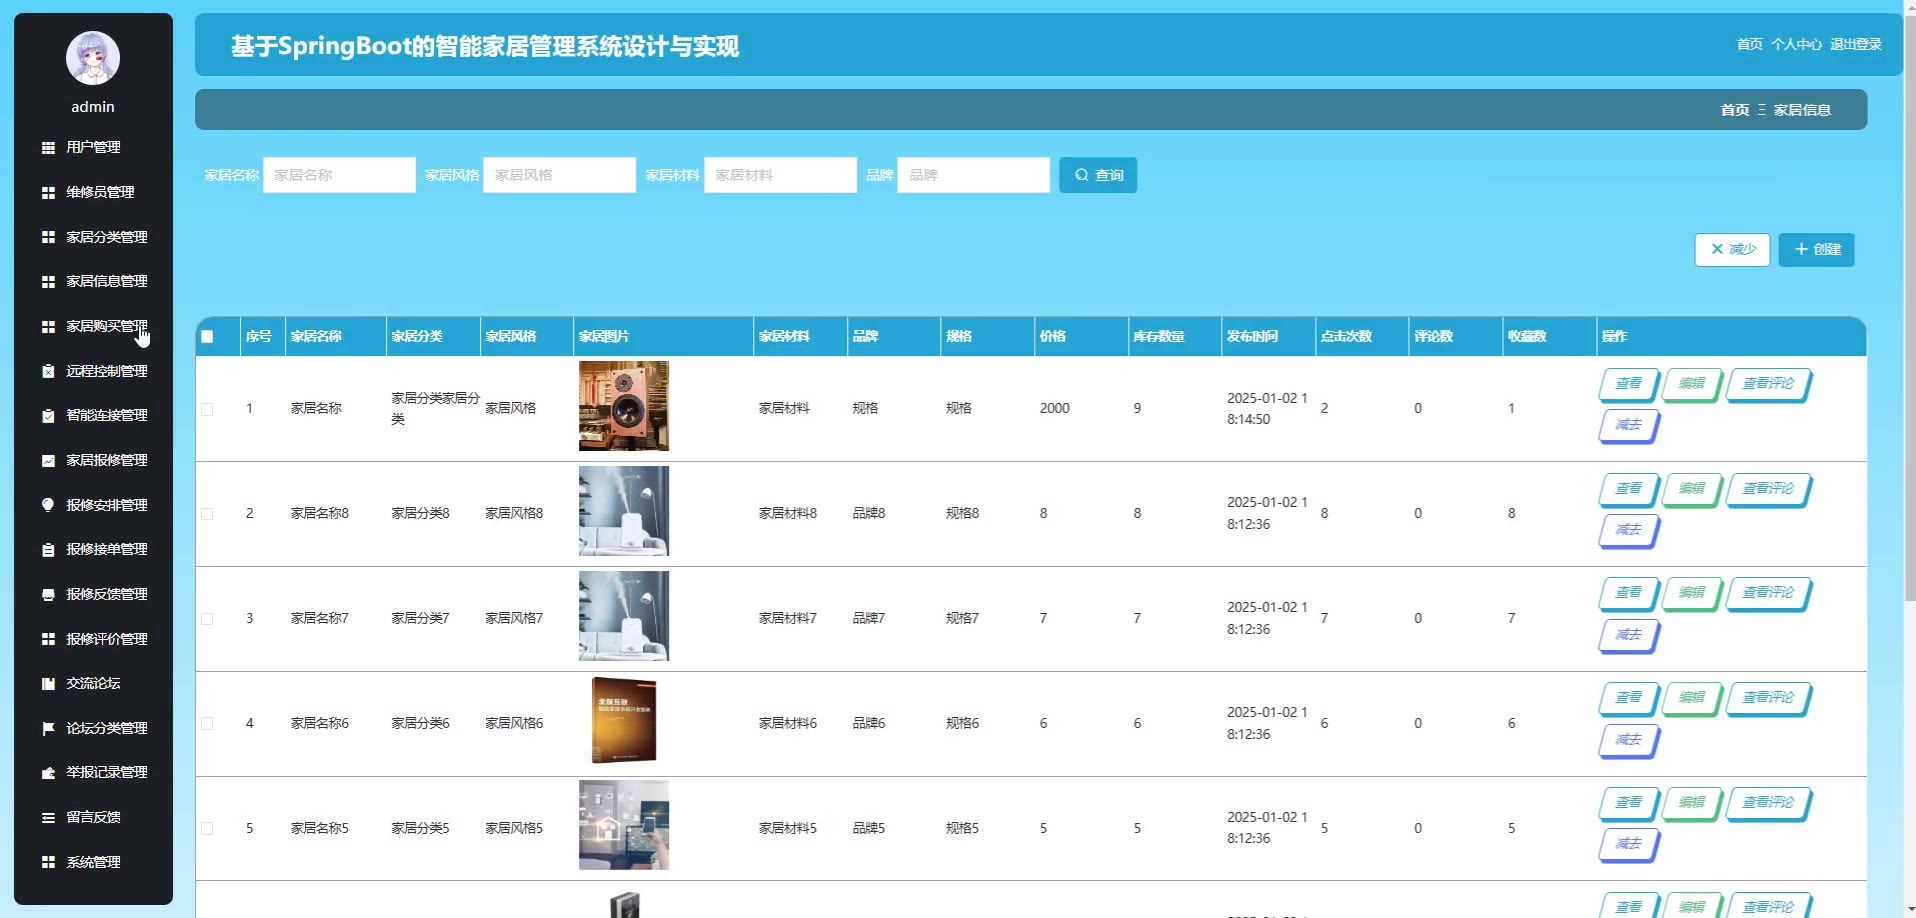Open the speaker thumbnail in row 1

(624, 406)
